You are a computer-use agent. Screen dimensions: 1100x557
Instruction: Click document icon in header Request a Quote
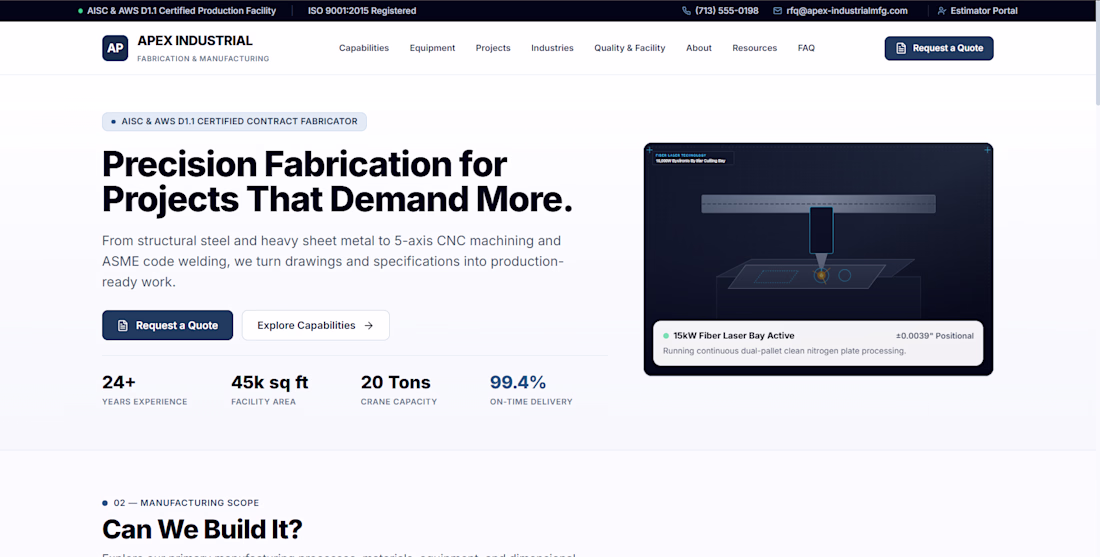click(901, 48)
